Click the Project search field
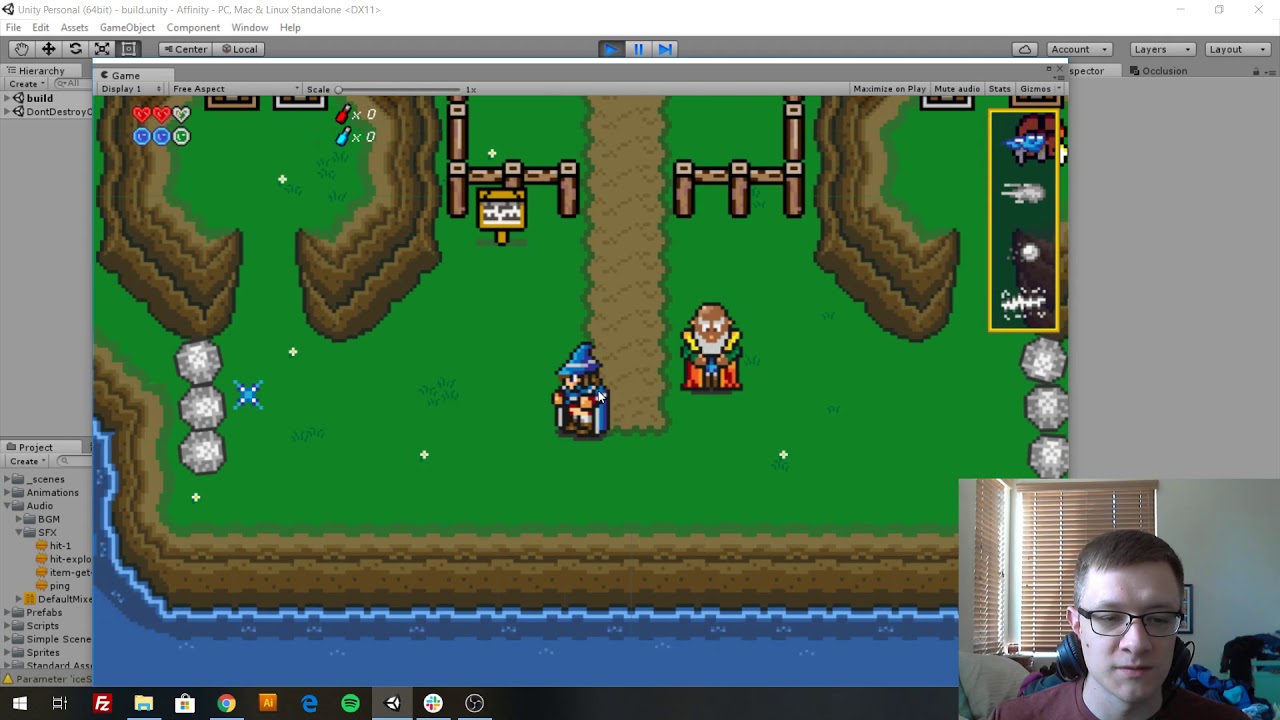This screenshot has width=1280, height=720. click(72, 461)
